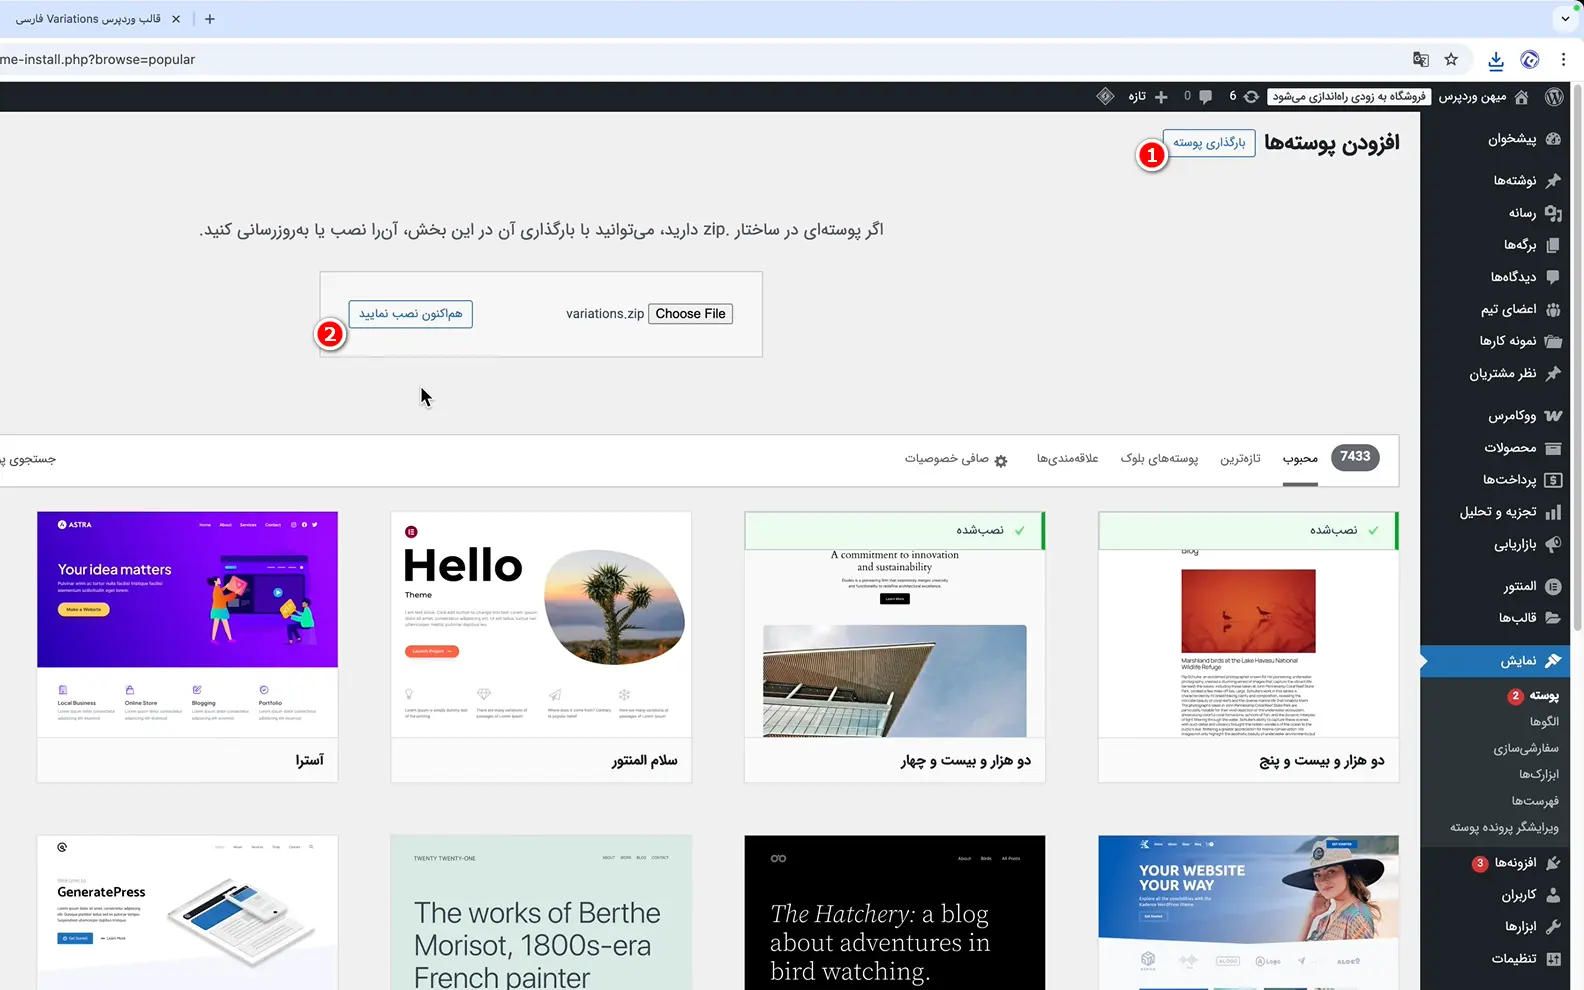The image size is (1584, 990).
Task: Open the Chrome three-dot menu
Action: coord(1563,60)
